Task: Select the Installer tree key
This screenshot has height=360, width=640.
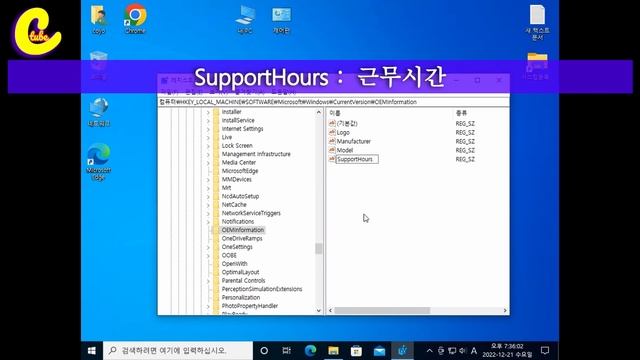Action: point(231,112)
